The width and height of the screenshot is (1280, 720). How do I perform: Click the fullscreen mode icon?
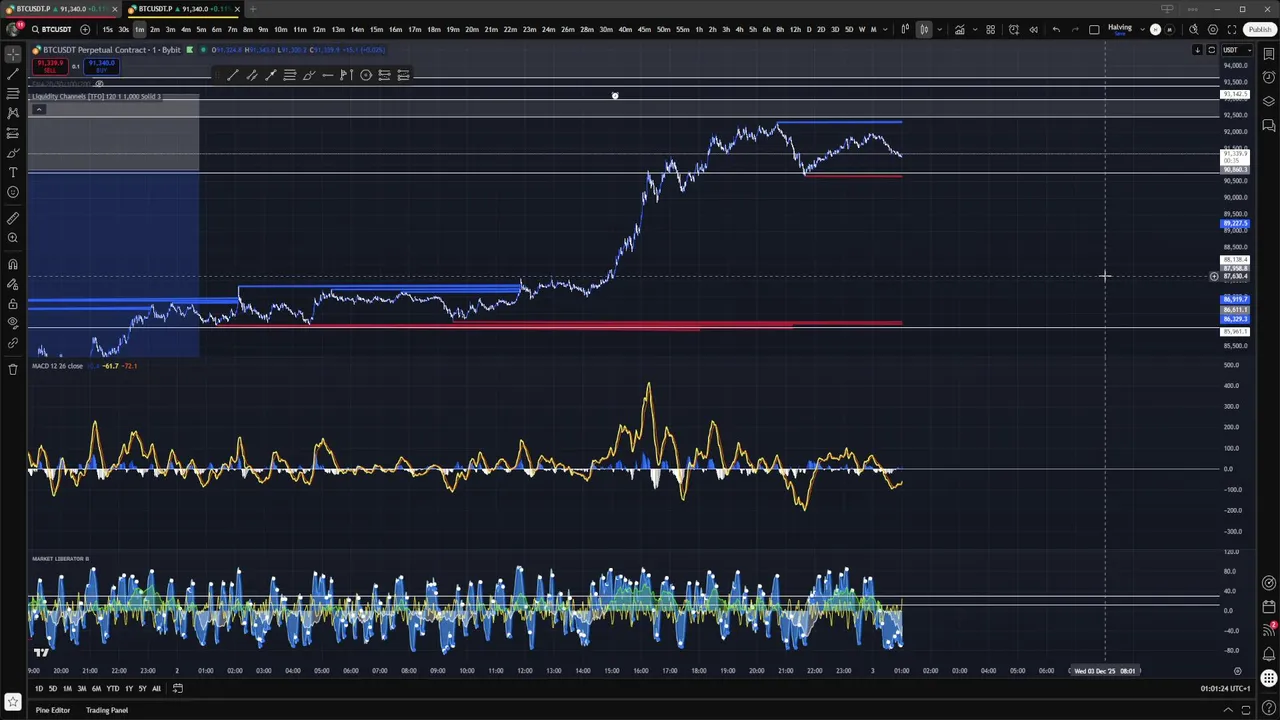pos(1232,29)
